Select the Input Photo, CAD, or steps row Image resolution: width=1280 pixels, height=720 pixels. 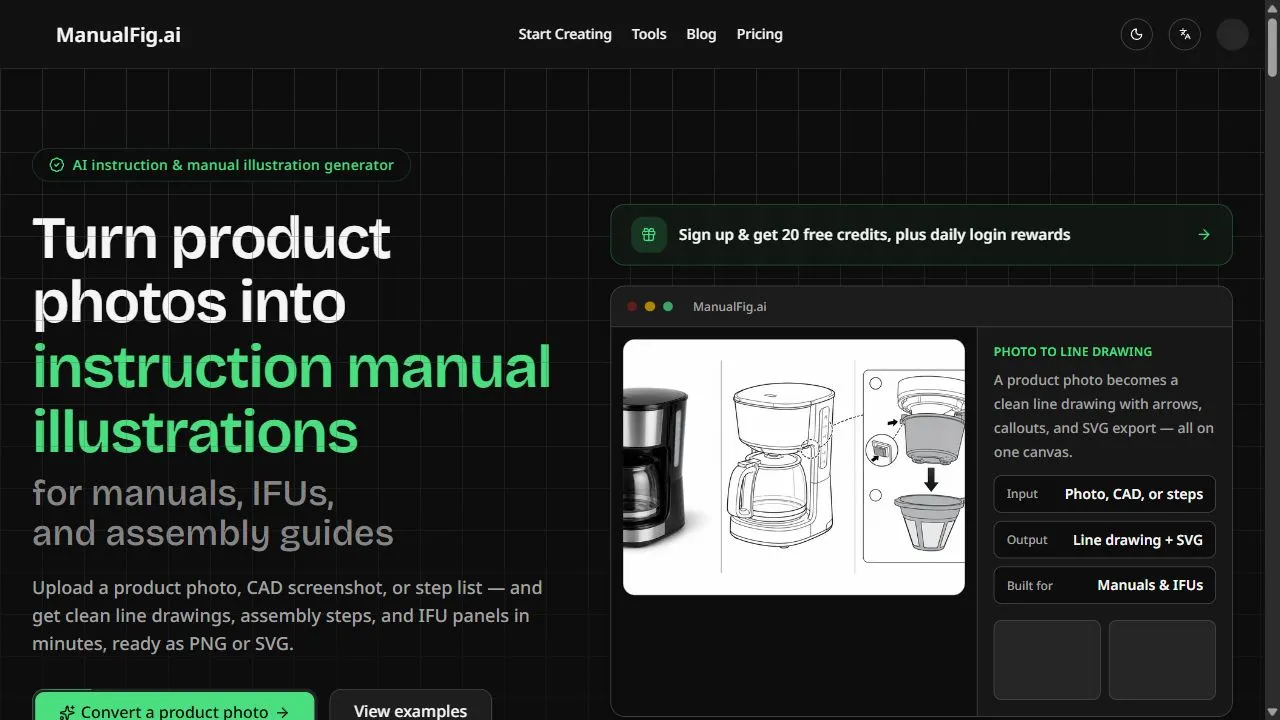point(1104,494)
